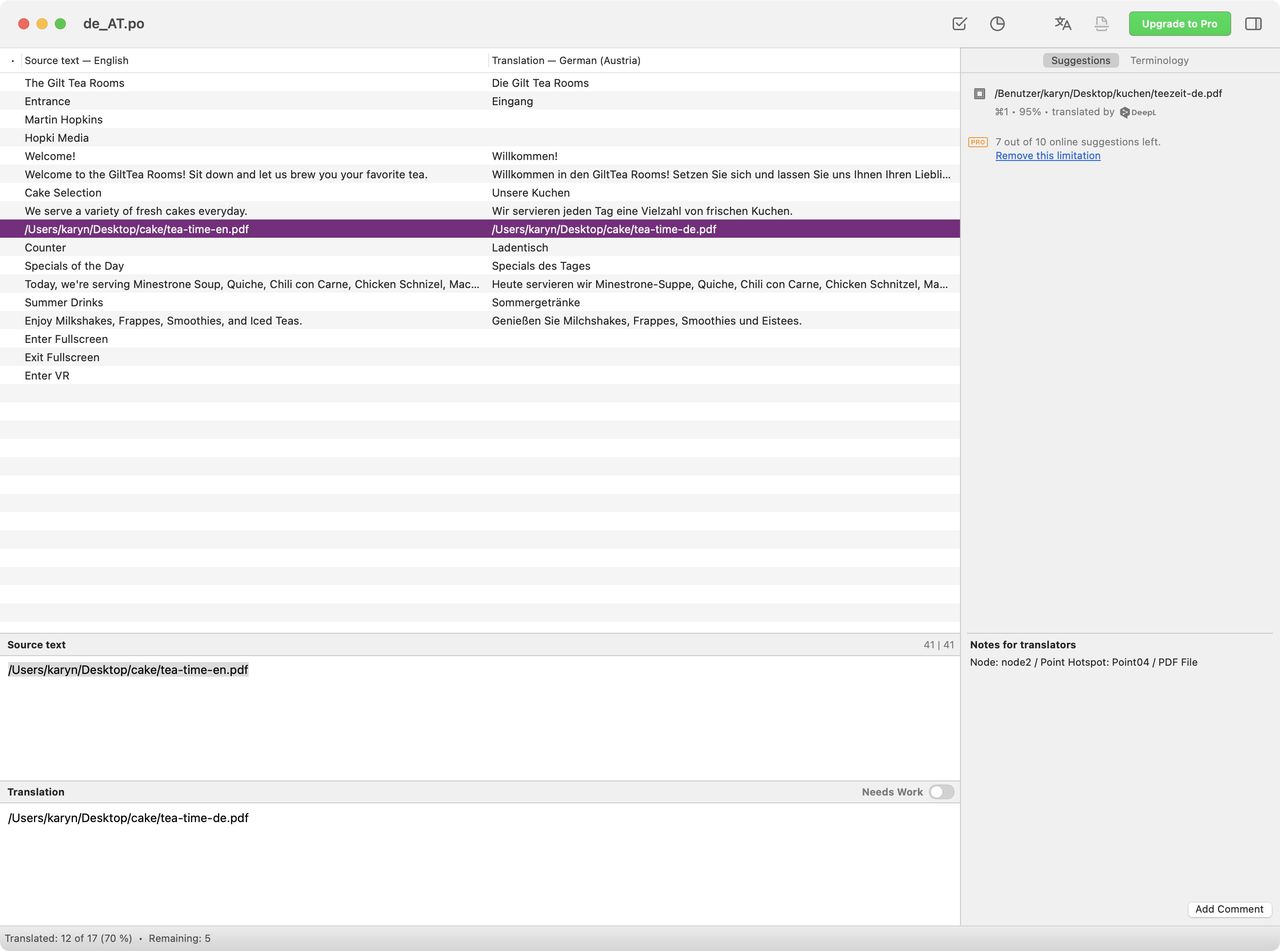1280x951 pixels.
Task: Enable the Needs Work toggle
Action: point(939,791)
